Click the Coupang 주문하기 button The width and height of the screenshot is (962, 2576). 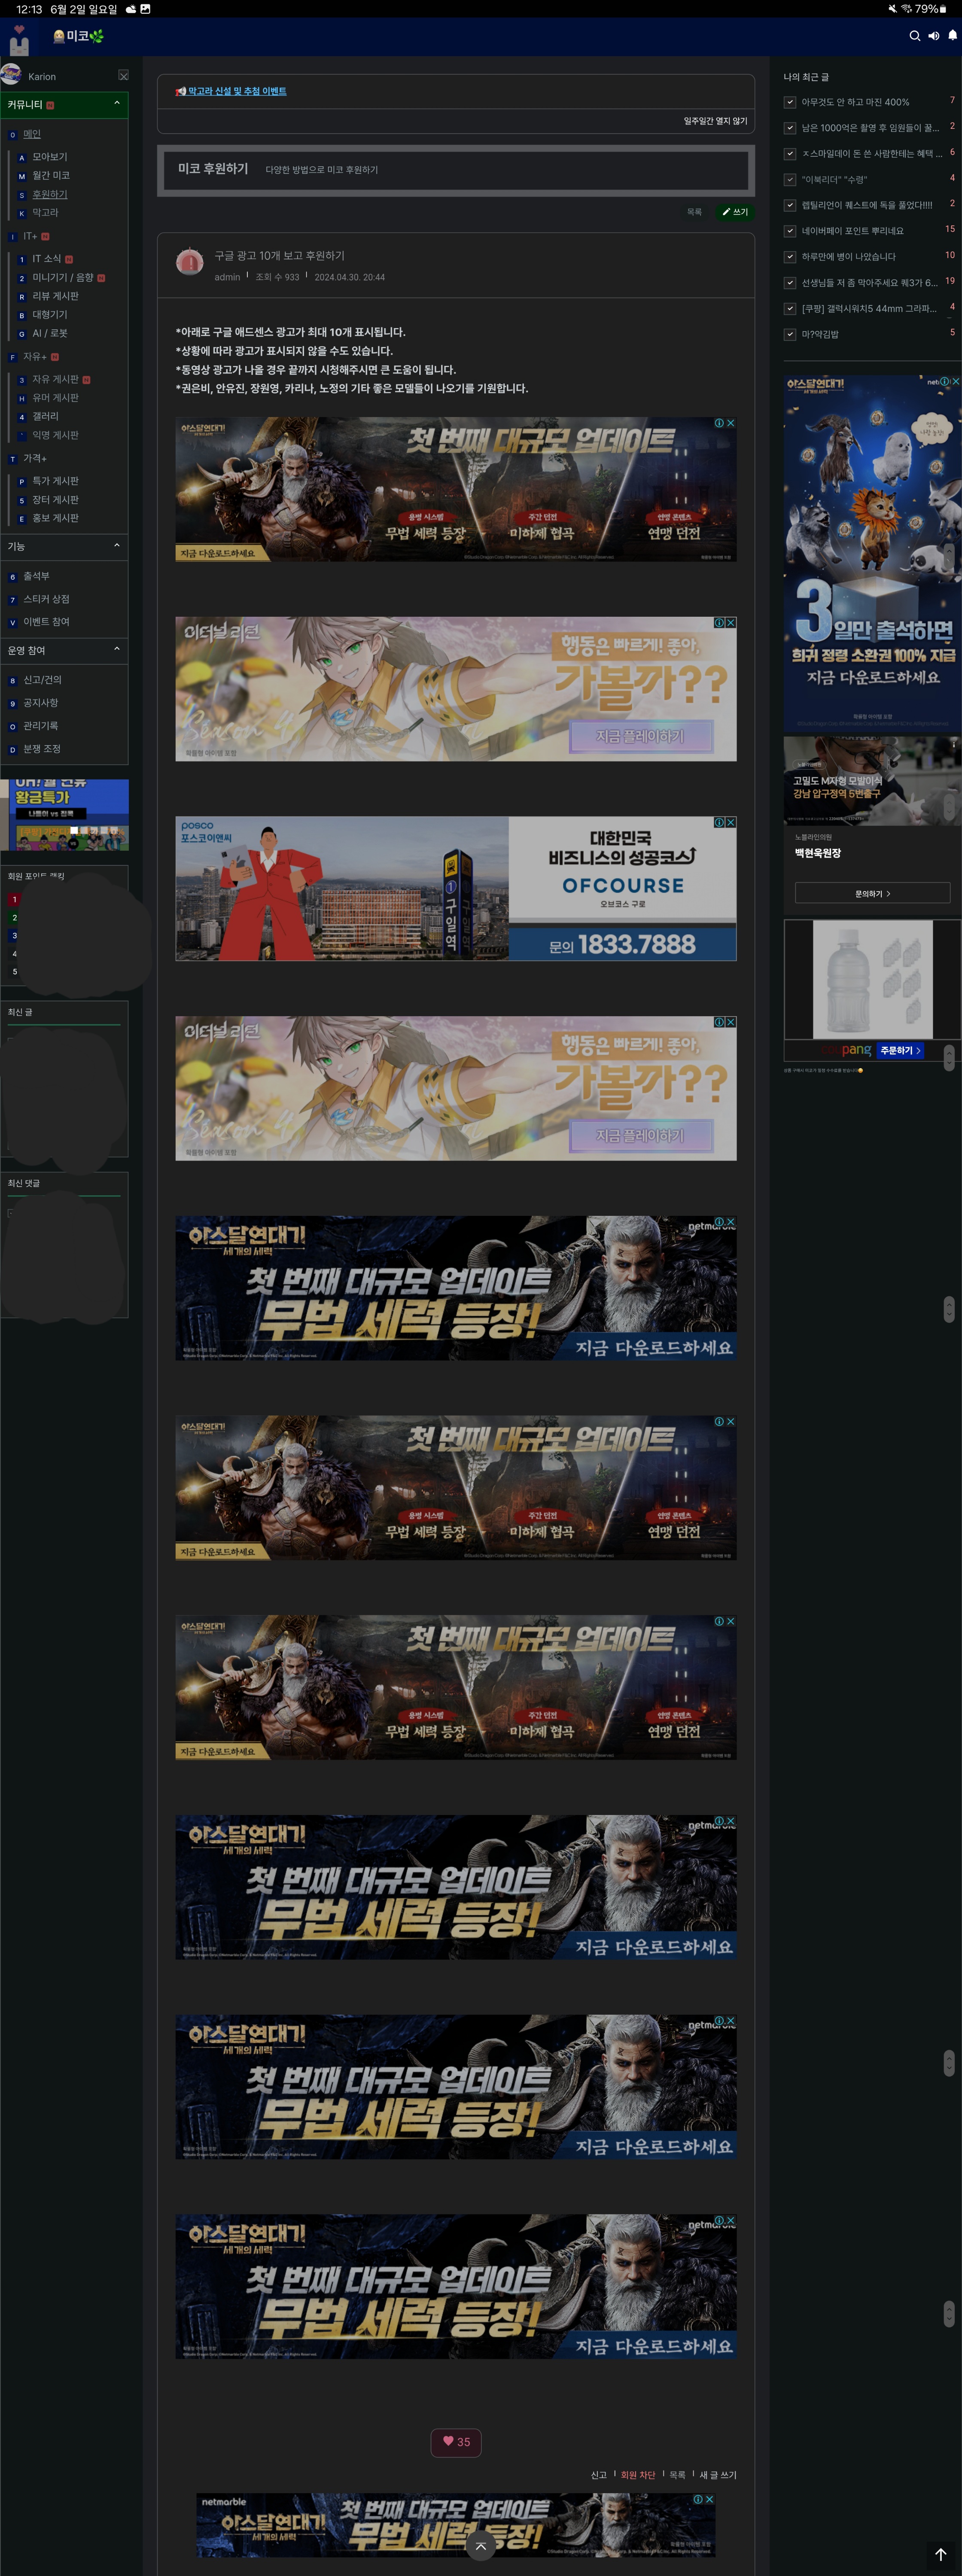(901, 1050)
